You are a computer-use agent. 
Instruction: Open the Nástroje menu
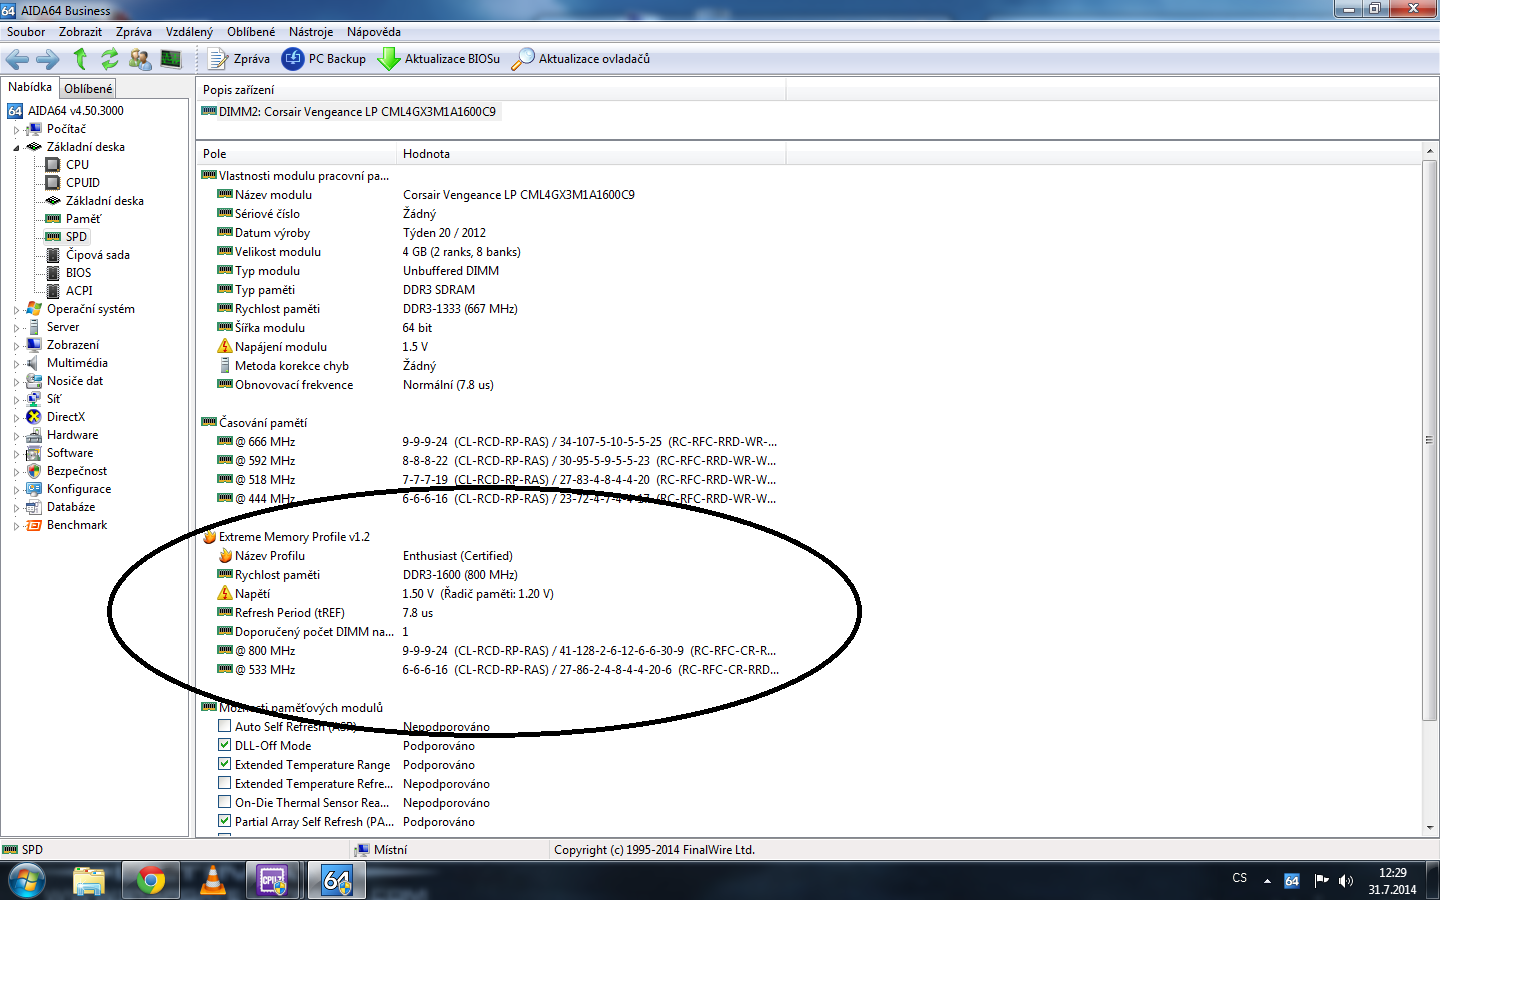[x=311, y=32]
